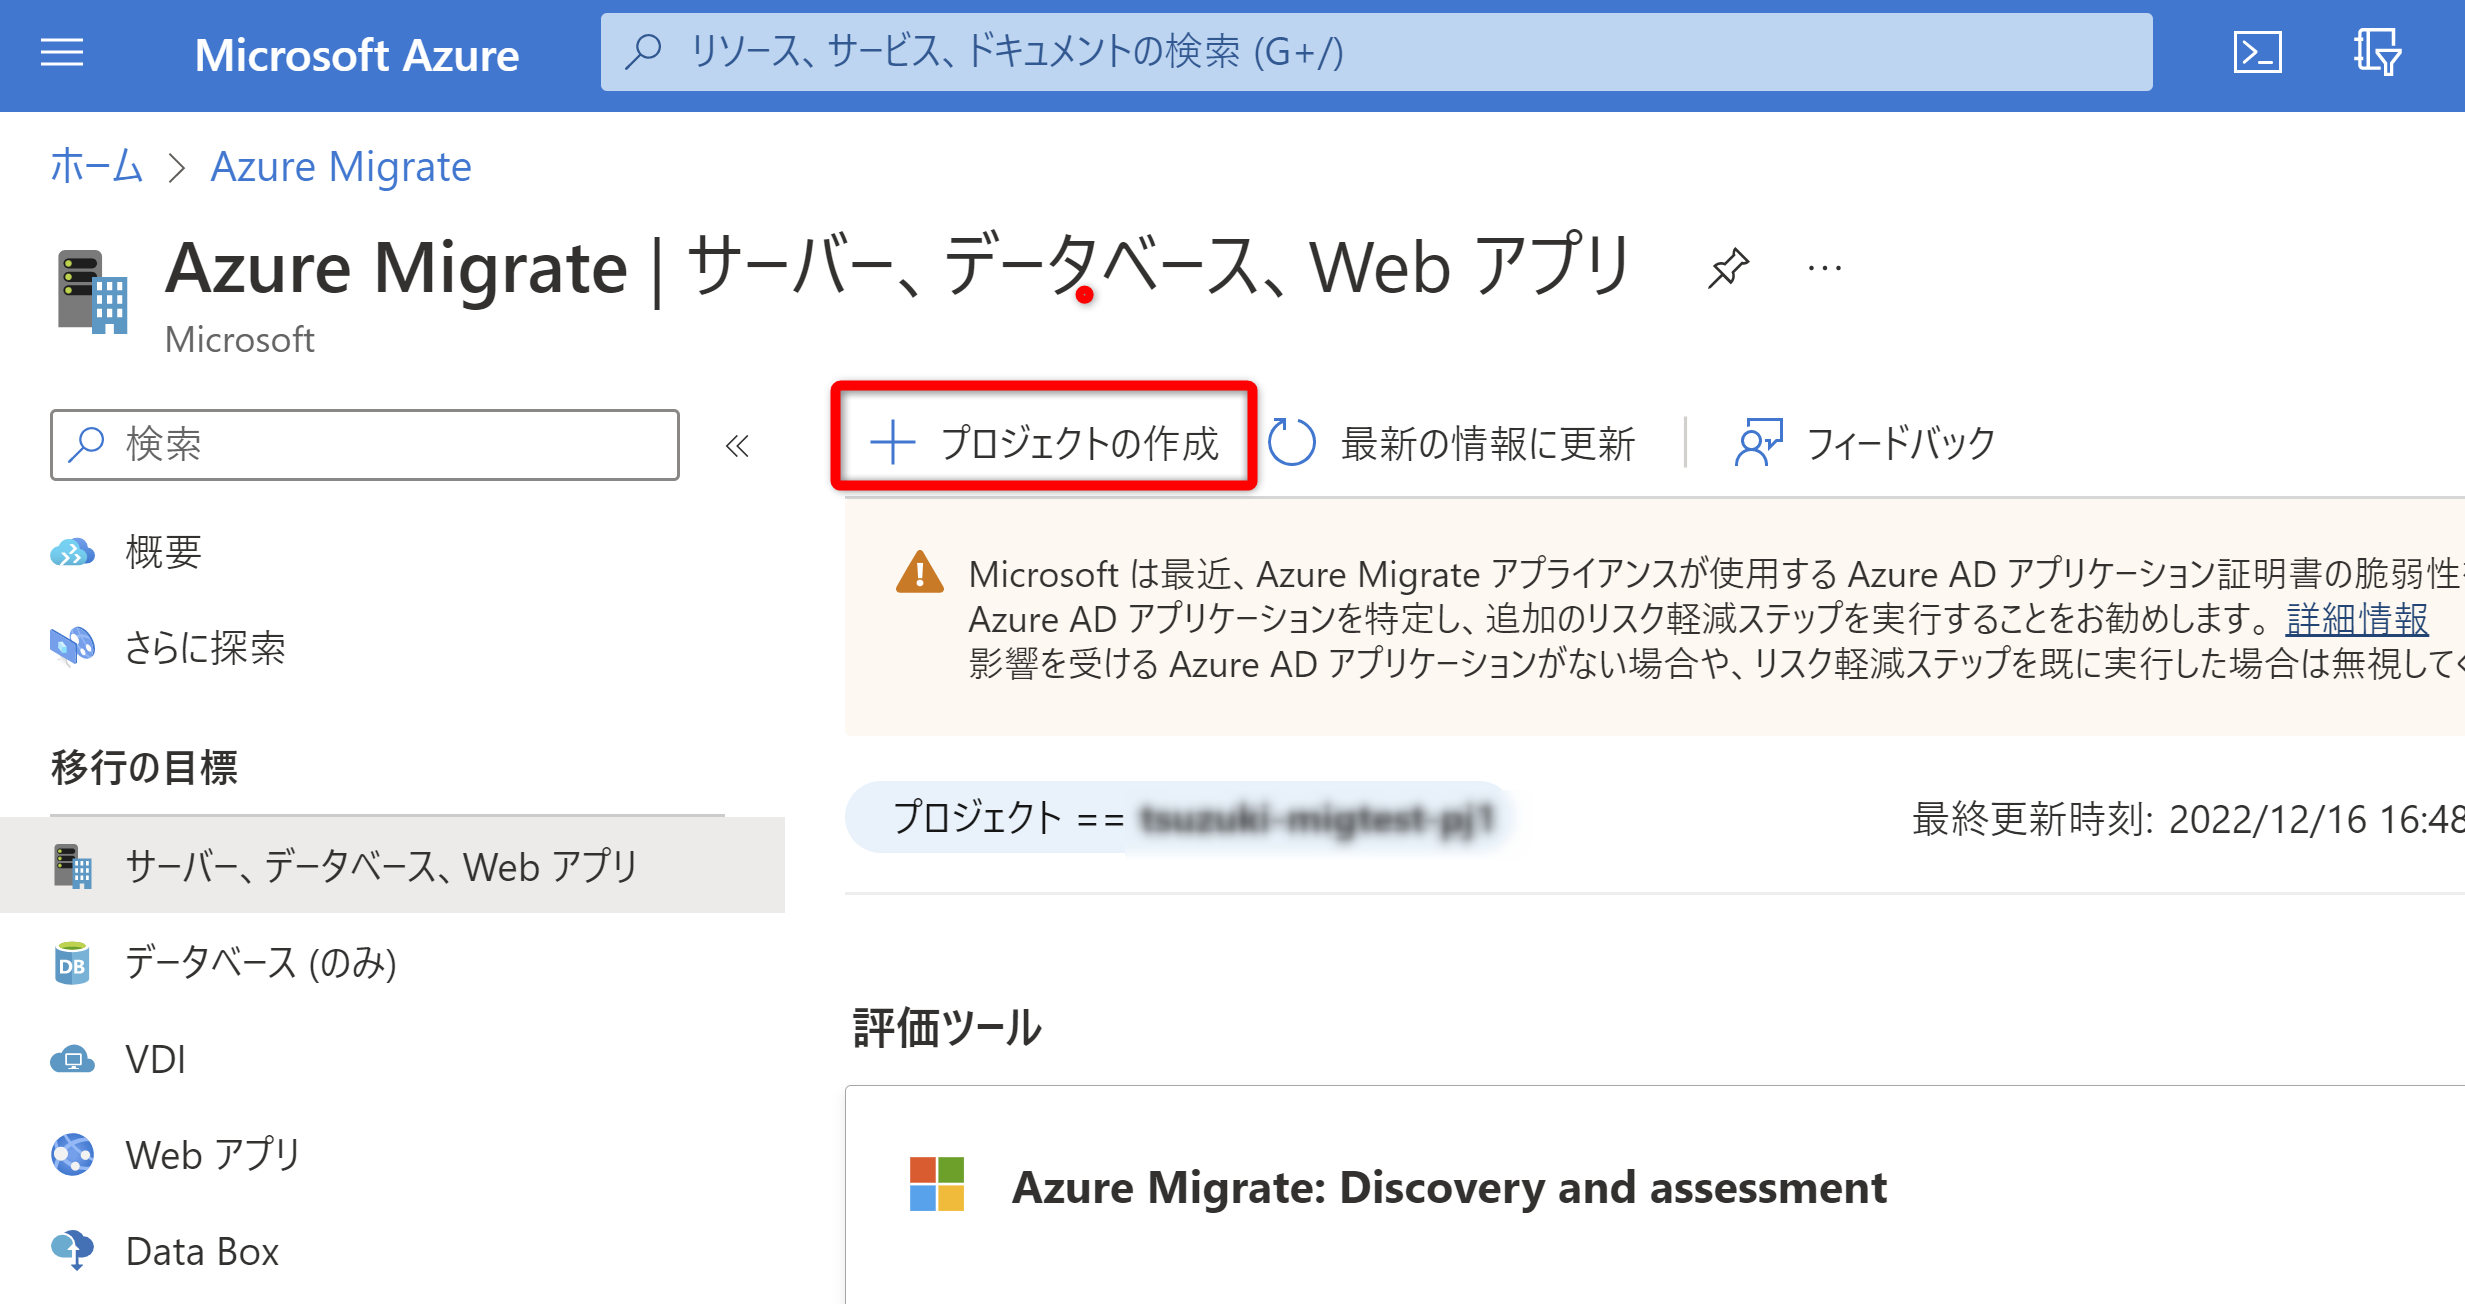Open the hamburger portal menu
The width and height of the screenshot is (2465, 1304).
(x=62, y=53)
